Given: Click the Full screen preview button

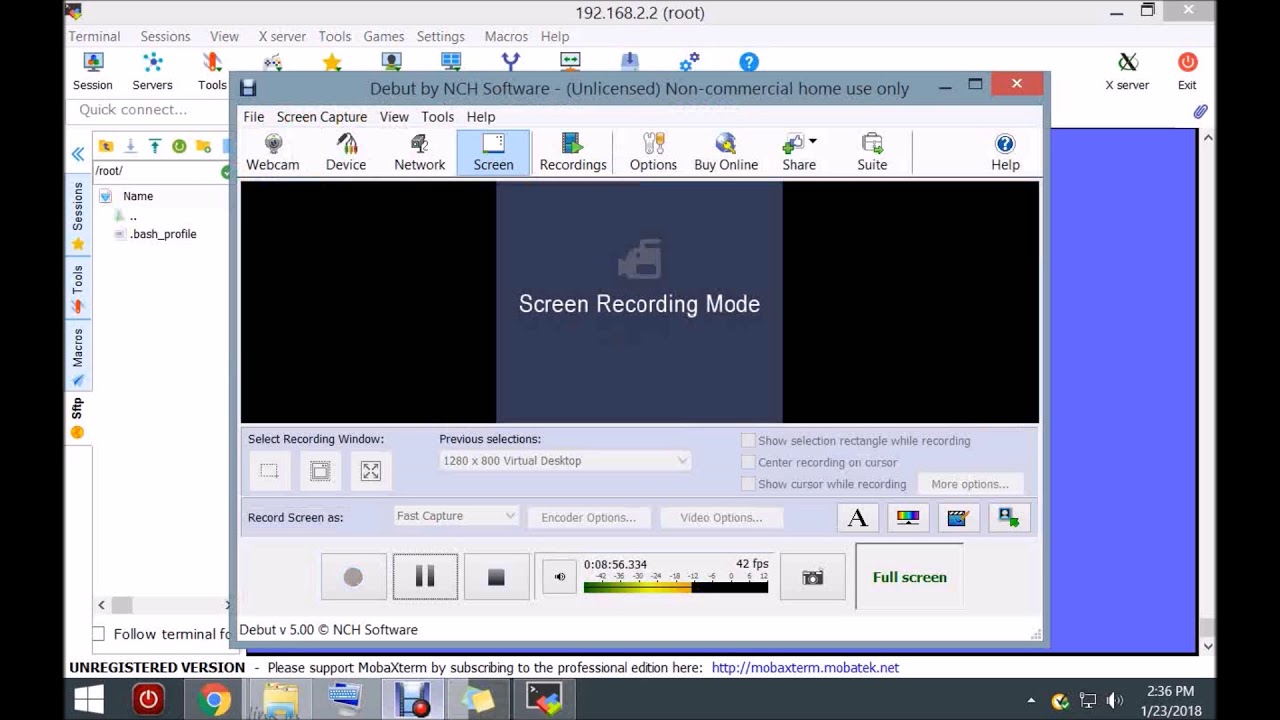Looking at the screenshot, I should (909, 577).
